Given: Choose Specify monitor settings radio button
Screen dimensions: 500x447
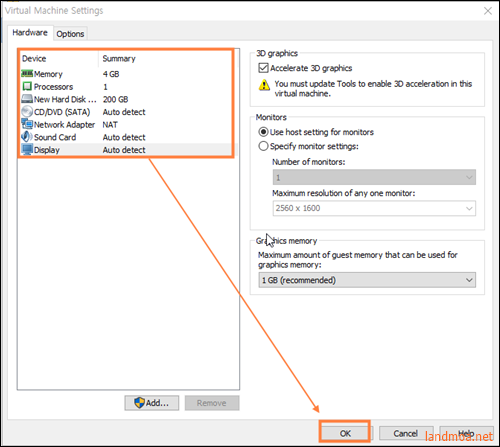Looking at the screenshot, I should click(x=263, y=146).
